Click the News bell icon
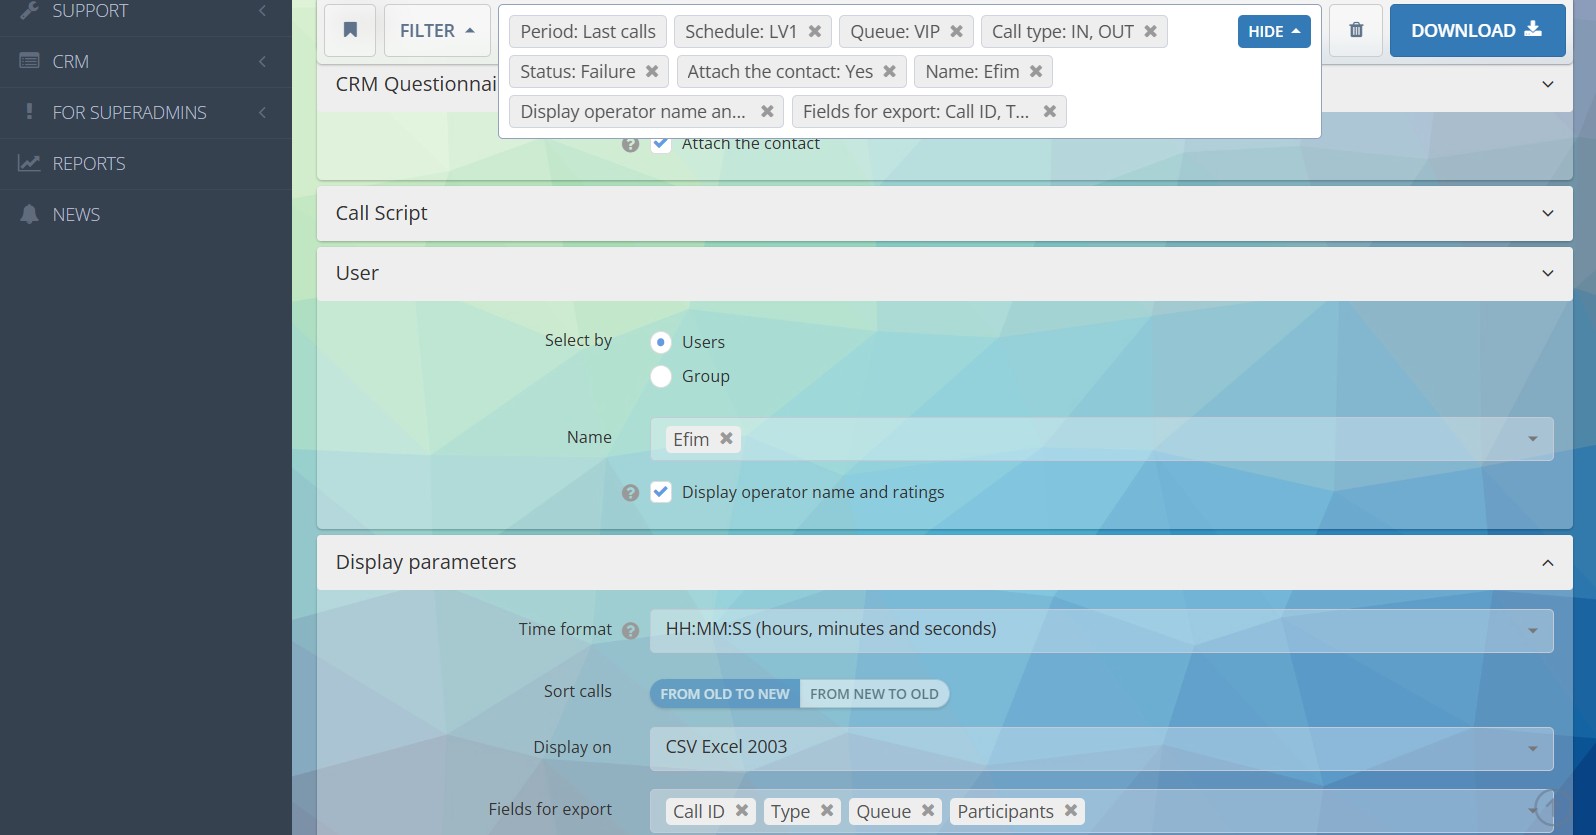This screenshot has height=835, width=1596. pyautogui.click(x=29, y=213)
